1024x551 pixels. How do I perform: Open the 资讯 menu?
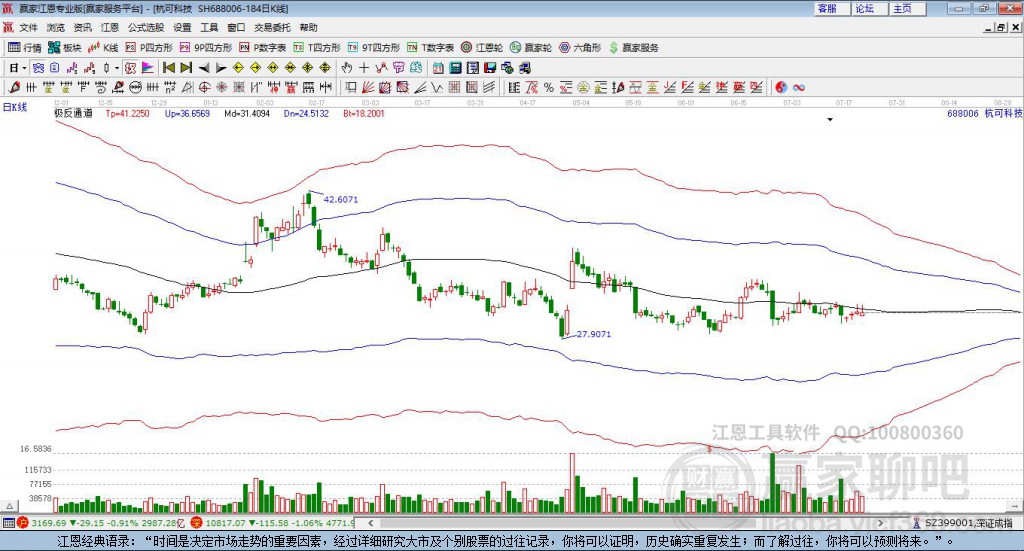pyautogui.click(x=82, y=27)
